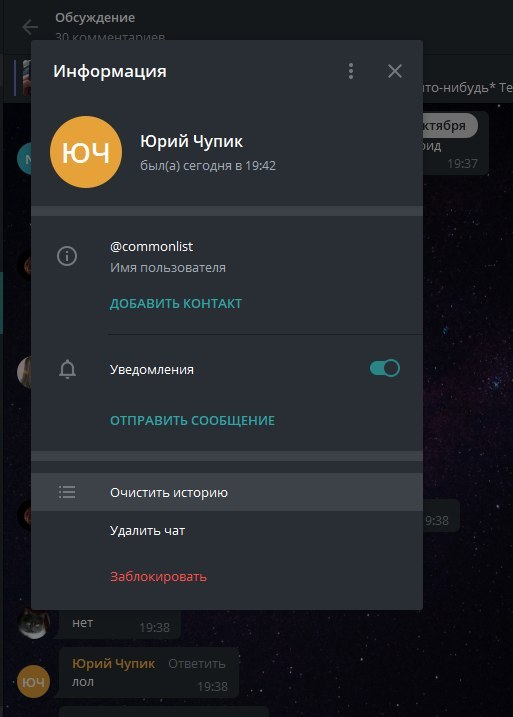Click the Уведомления label text
Screen dimensions: 513x717
151,369
